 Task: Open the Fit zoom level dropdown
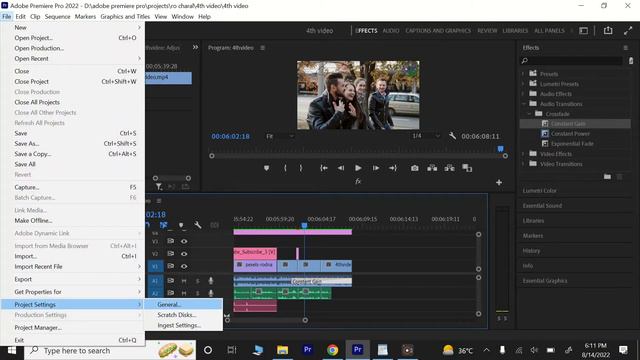280,136
